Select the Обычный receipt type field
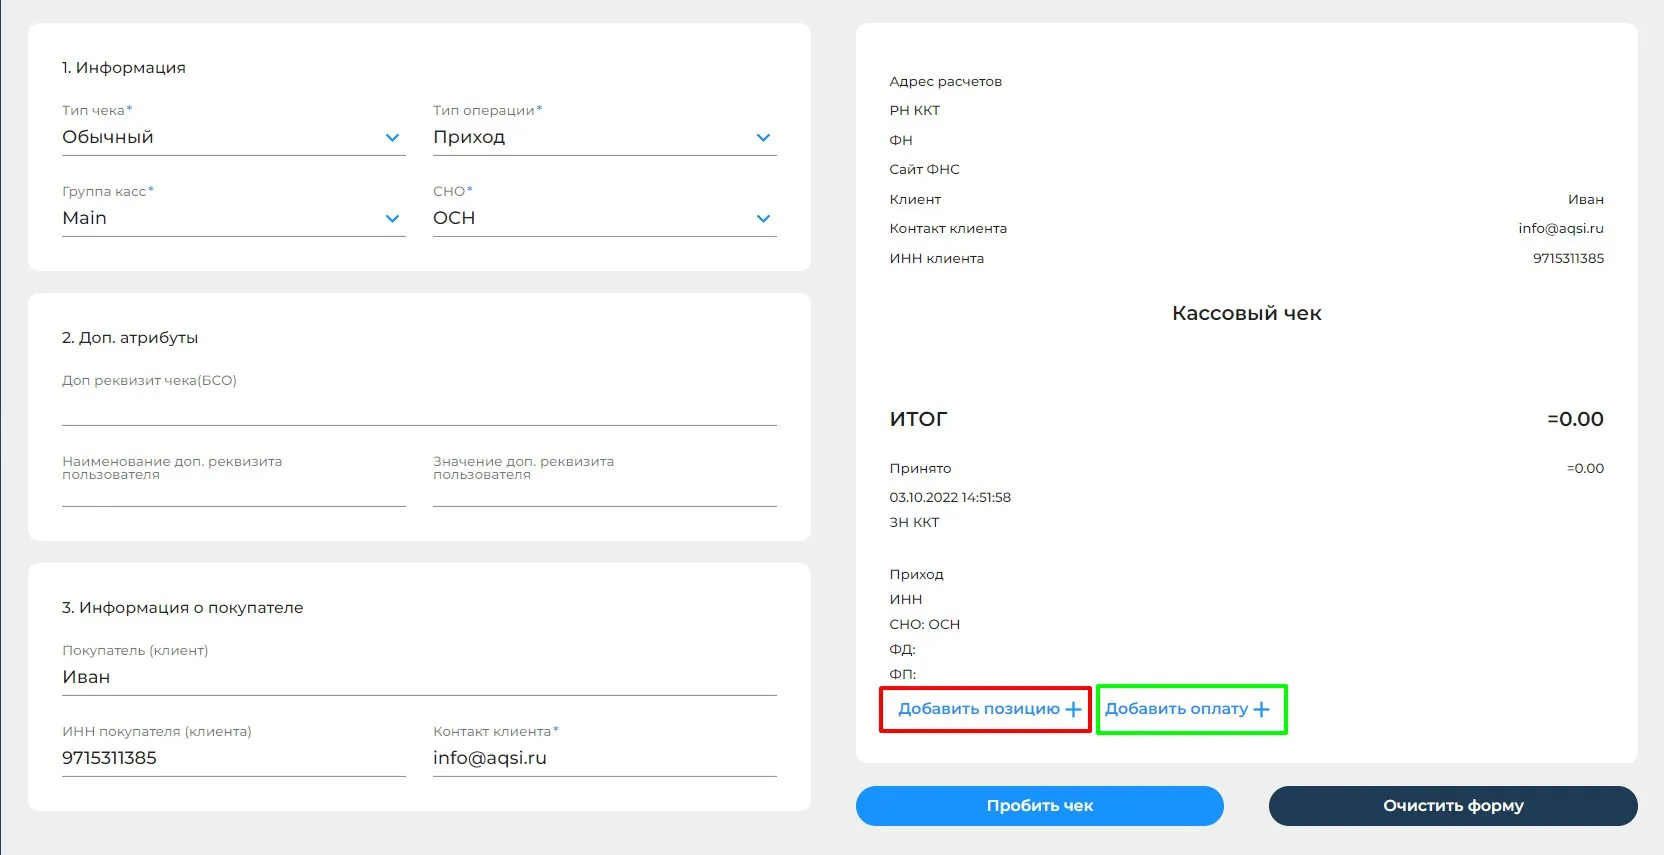The width and height of the screenshot is (1664, 855). point(234,138)
